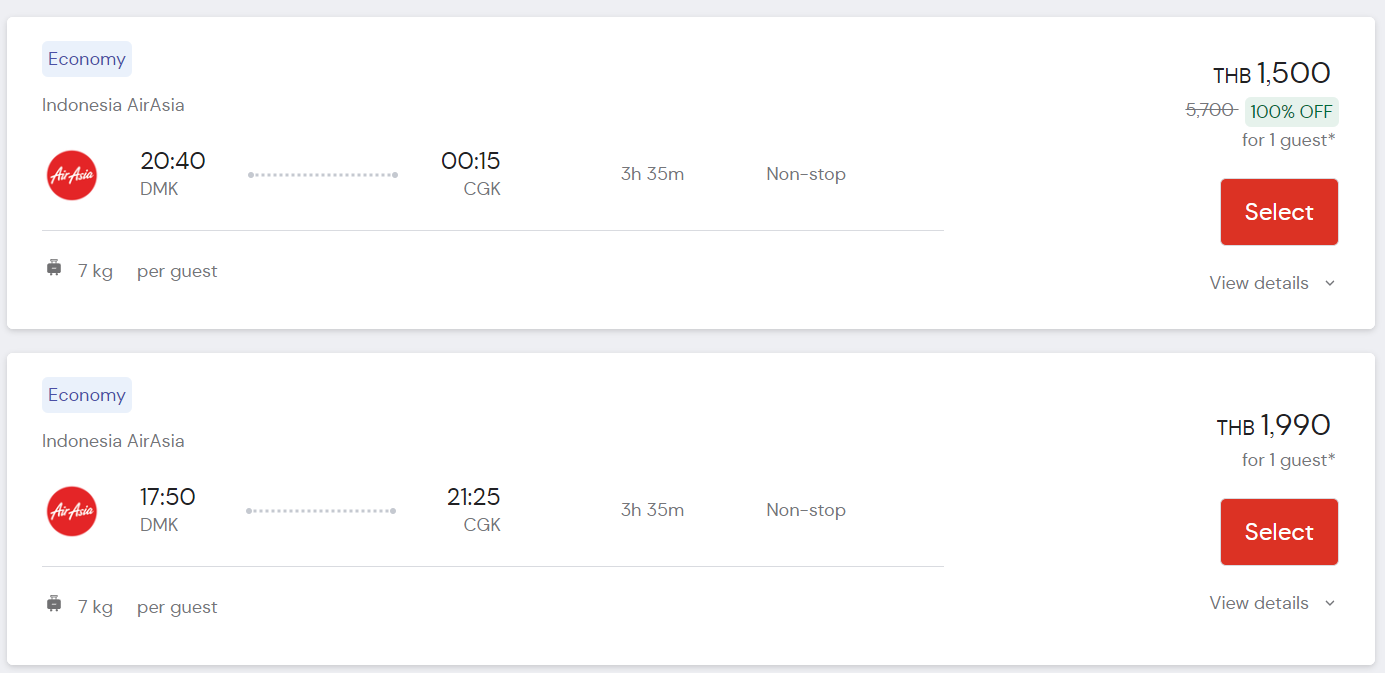
Task: Click Non-stop label on the 20:40 flight
Action: pos(806,174)
